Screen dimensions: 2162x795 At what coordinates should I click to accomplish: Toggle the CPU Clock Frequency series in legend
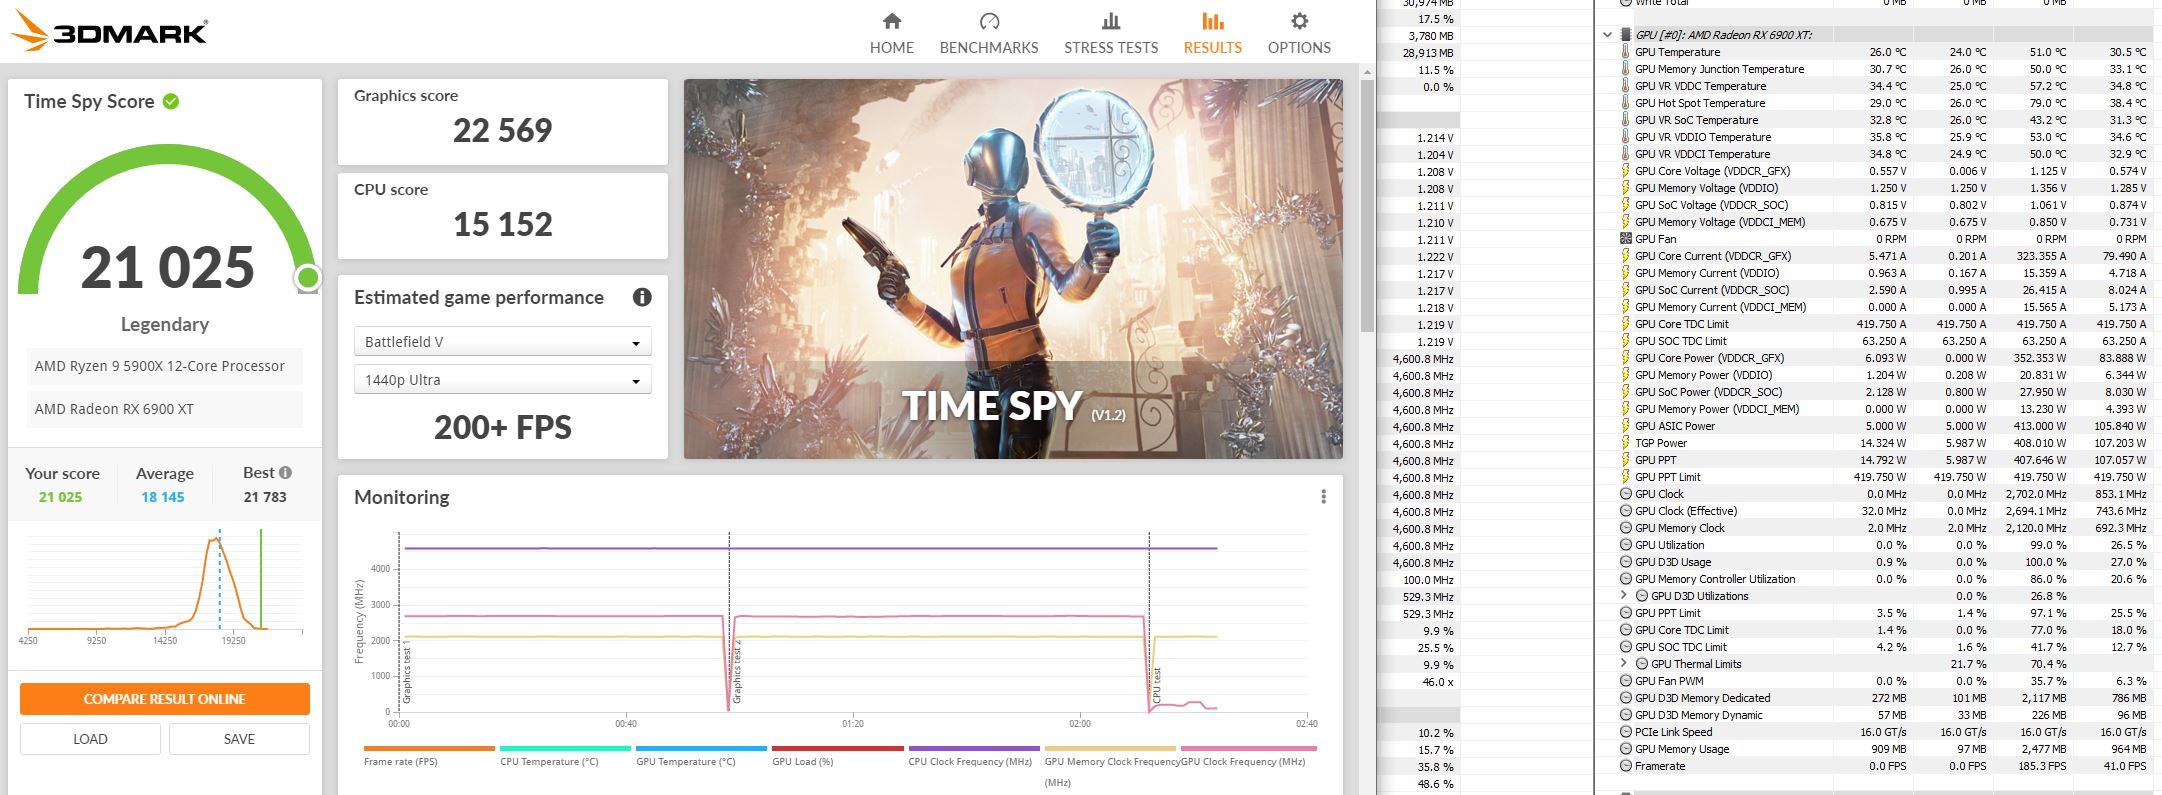pyautogui.click(x=973, y=757)
